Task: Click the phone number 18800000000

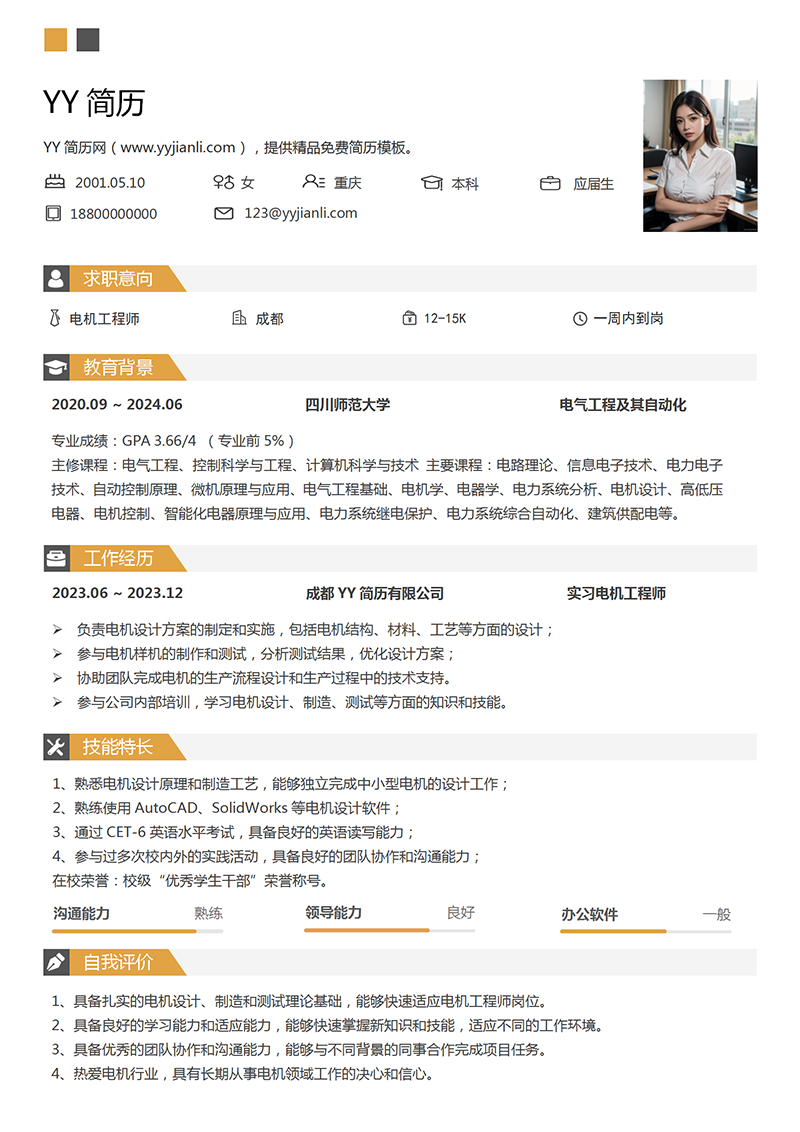Action: 113,214
